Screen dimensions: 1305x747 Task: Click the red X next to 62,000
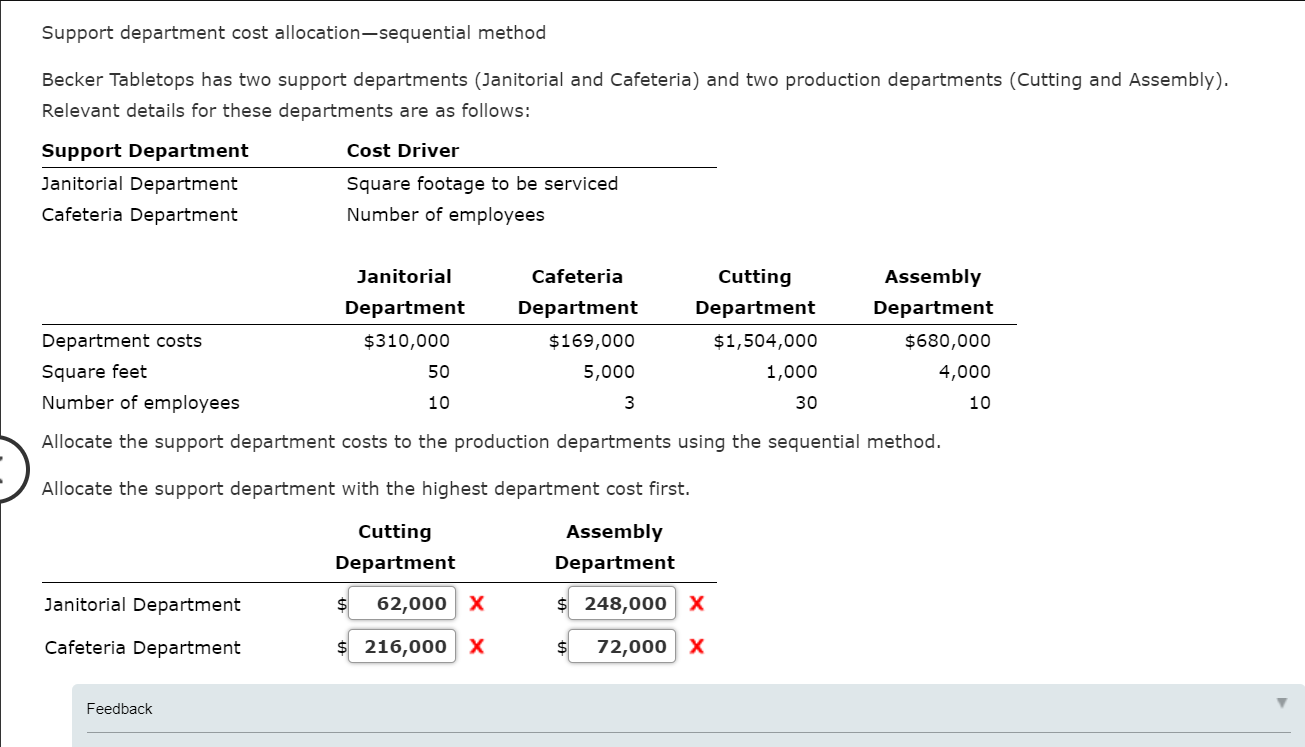pos(477,604)
